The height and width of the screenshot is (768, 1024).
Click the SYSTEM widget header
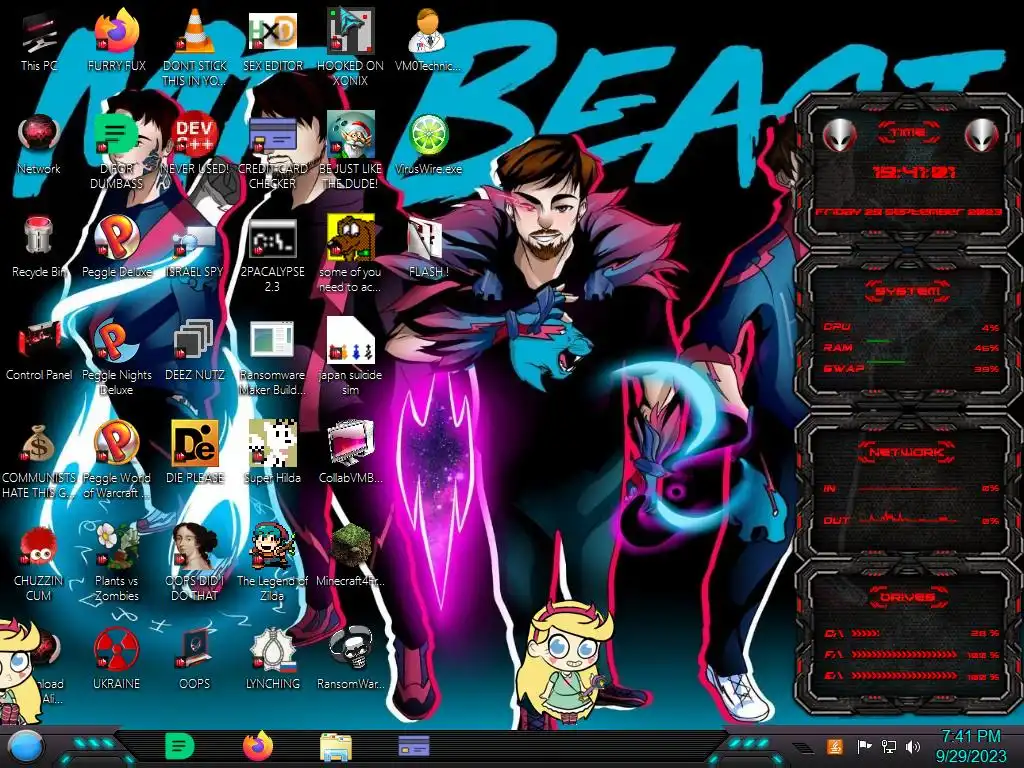(x=908, y=291)
